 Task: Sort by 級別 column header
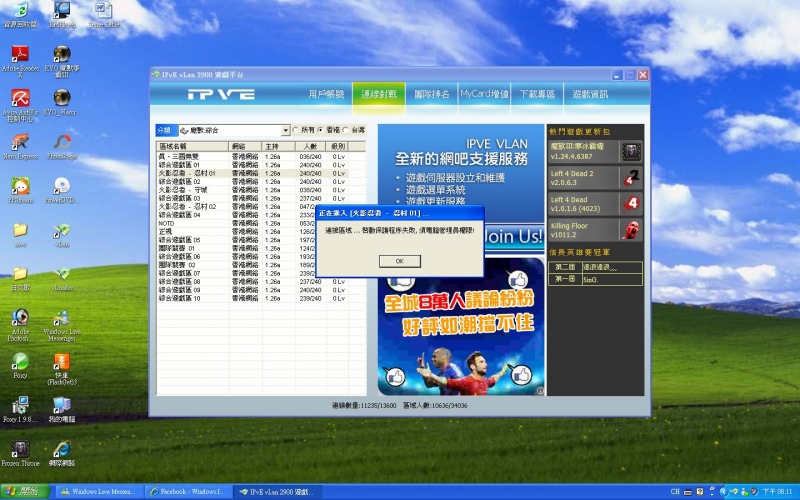(x=337, y=146)
